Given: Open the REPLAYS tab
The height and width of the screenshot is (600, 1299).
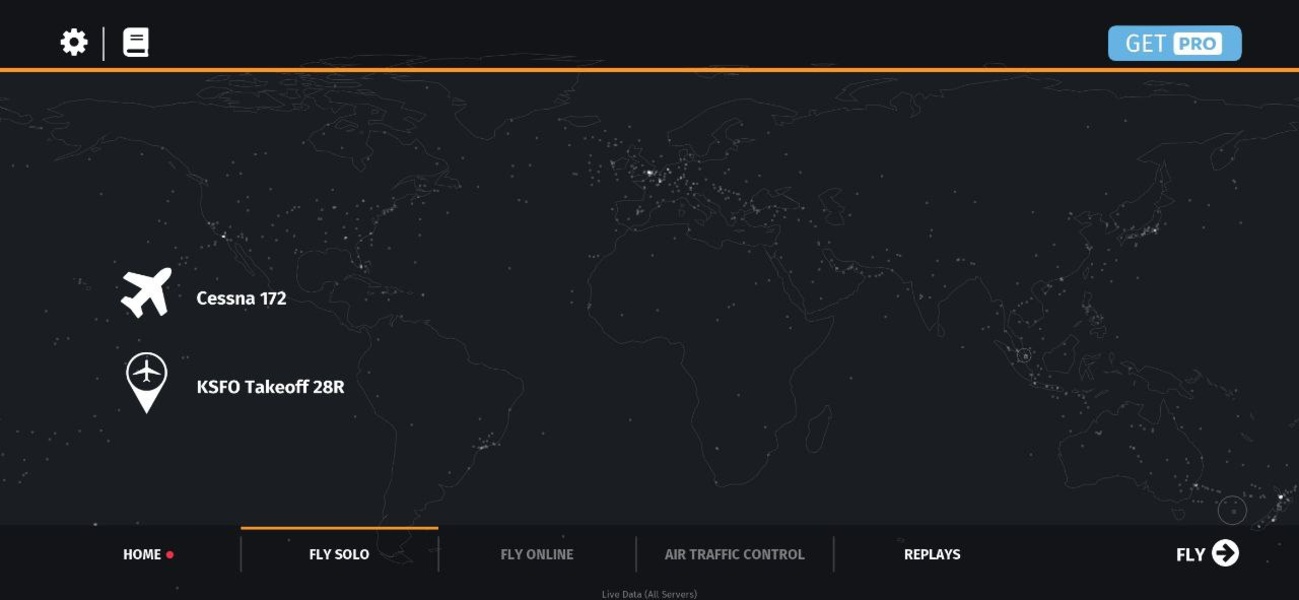Looking at the screenshot, I should click(x=932, y=555).
